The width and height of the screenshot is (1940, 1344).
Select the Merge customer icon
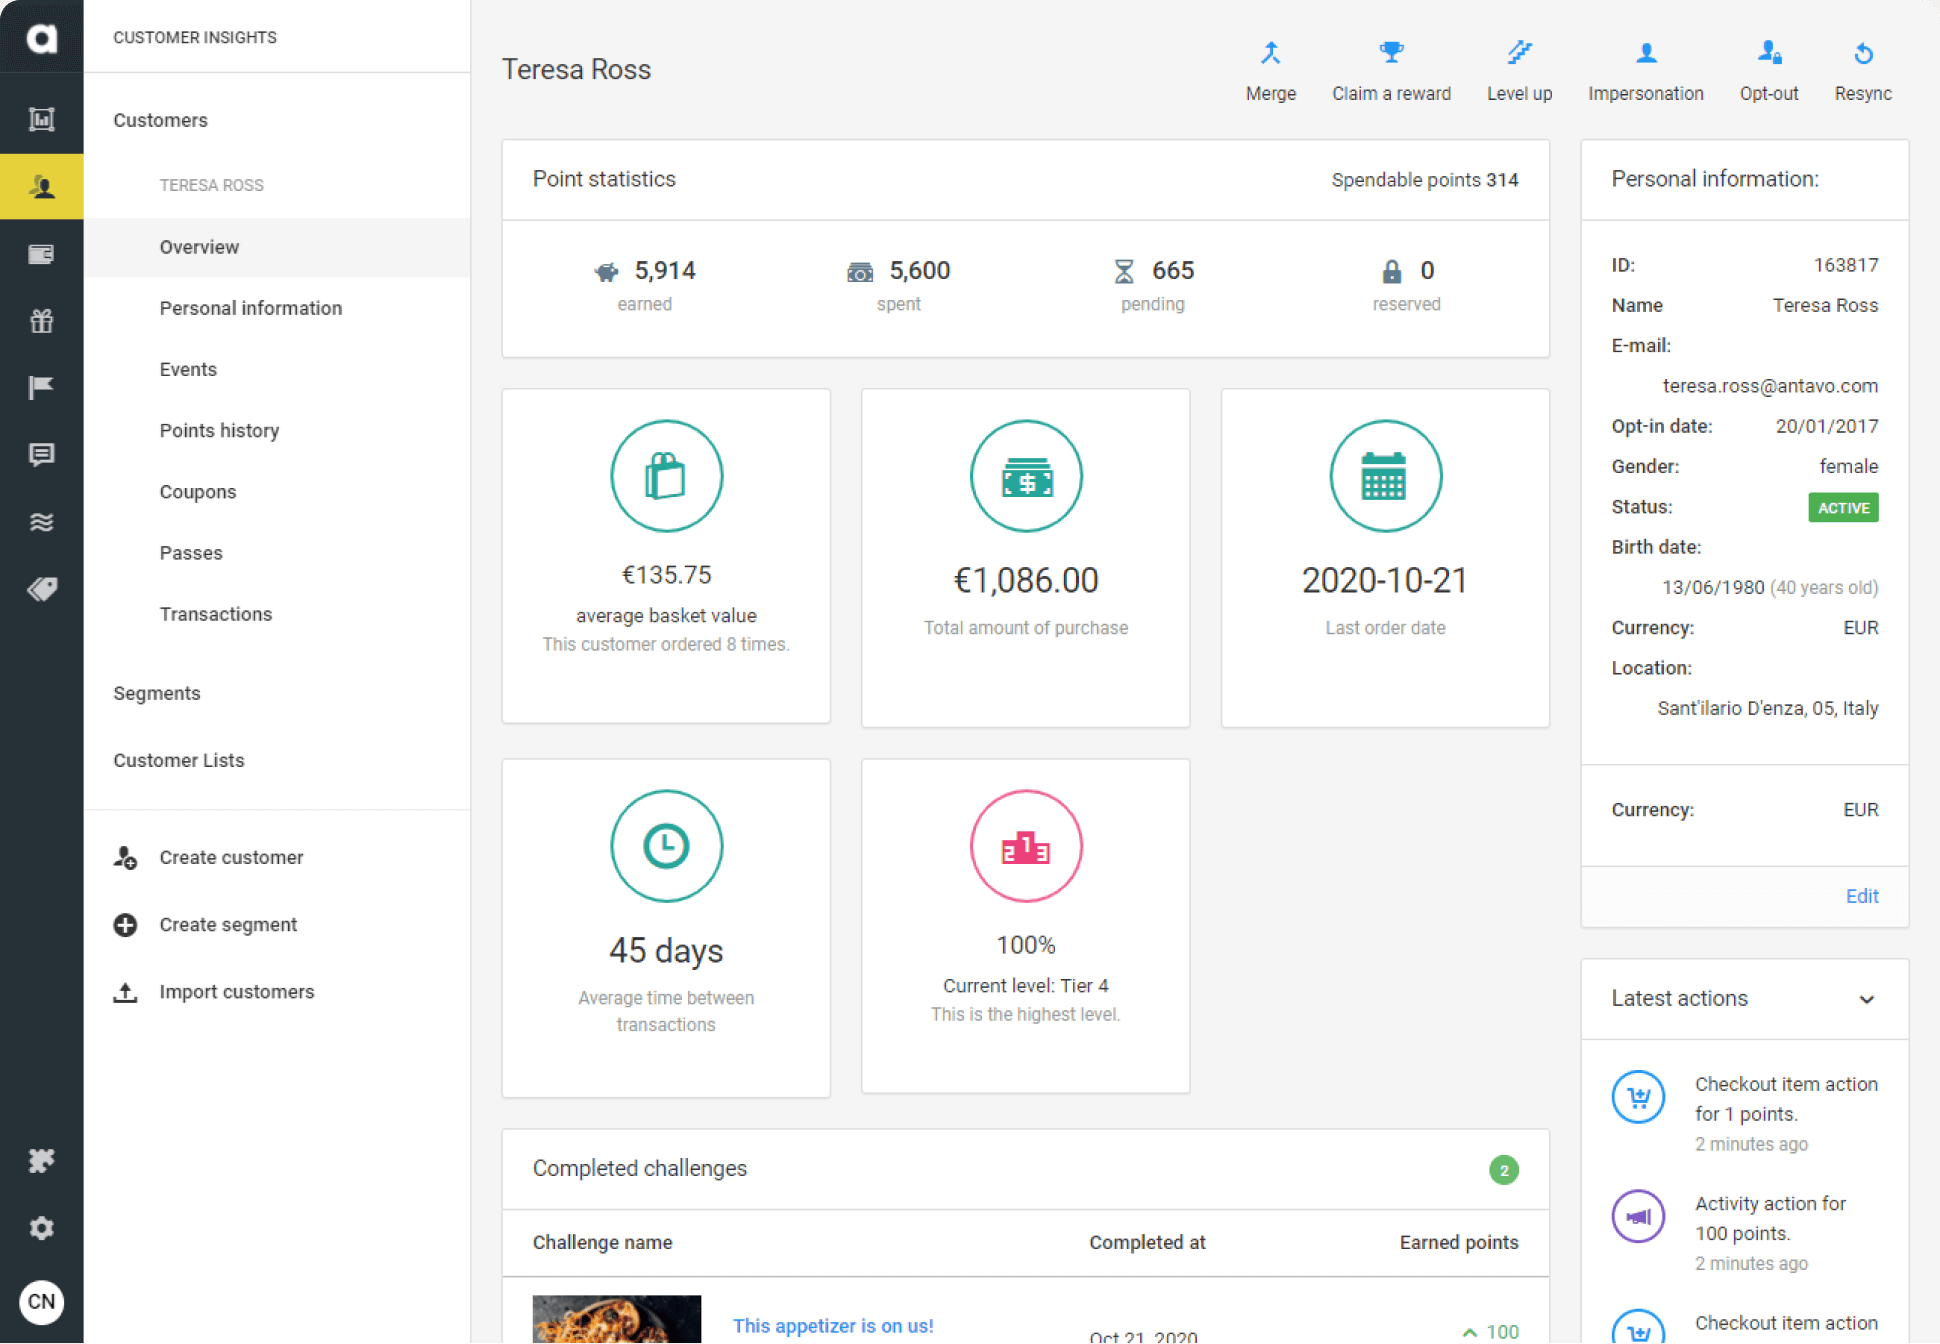(x=1270, y=68)
